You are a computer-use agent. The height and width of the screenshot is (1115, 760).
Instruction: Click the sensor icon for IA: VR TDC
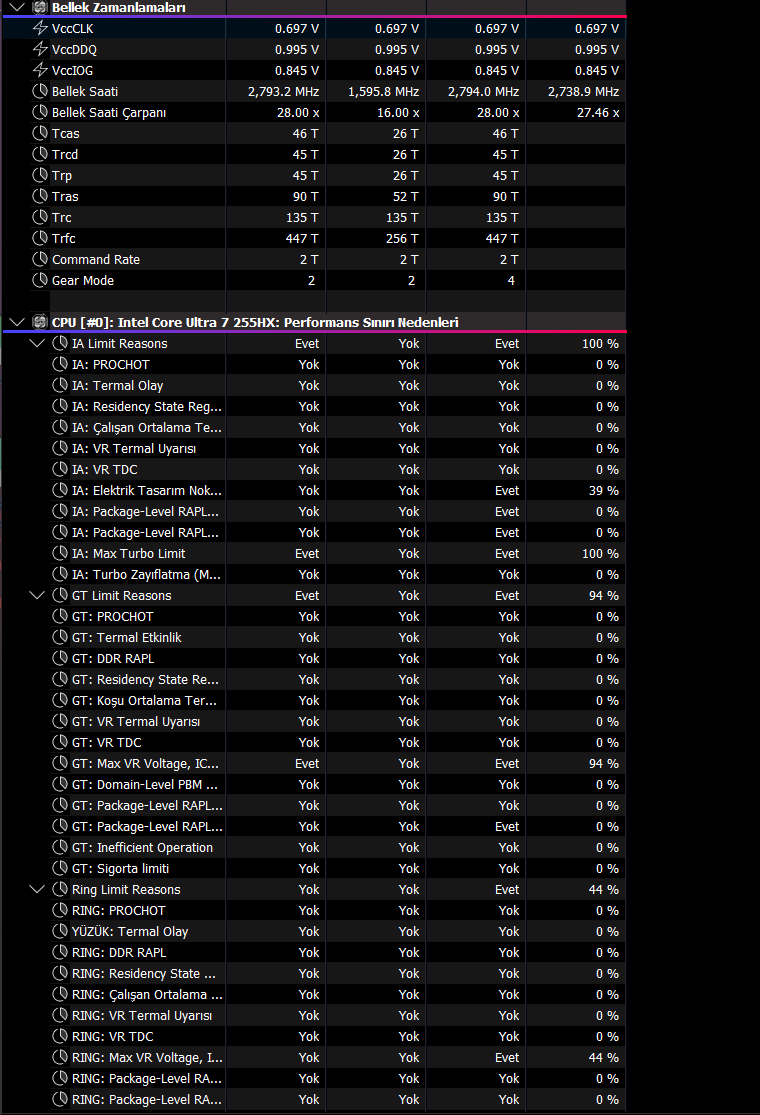point(60,469)
